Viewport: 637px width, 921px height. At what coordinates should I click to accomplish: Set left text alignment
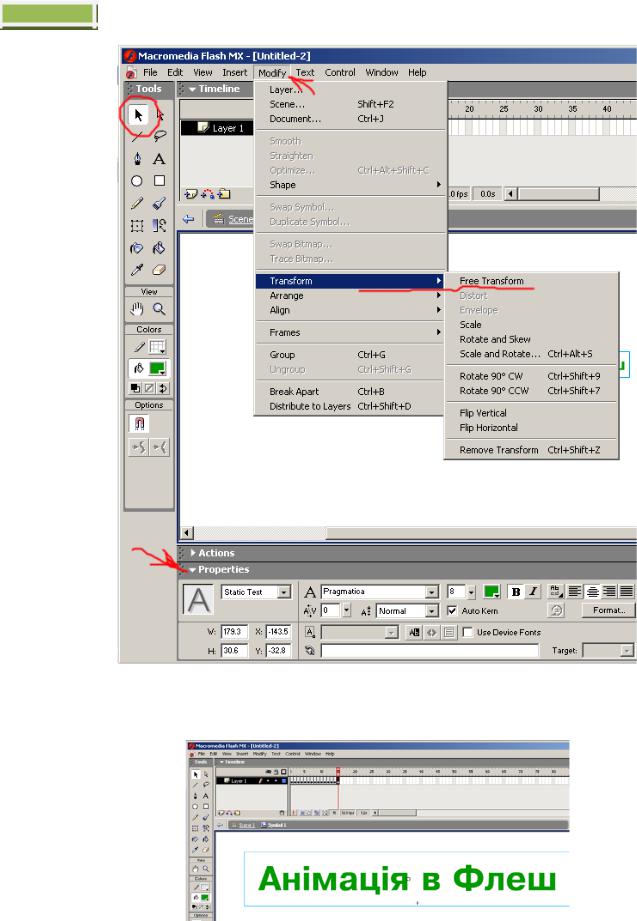[x=575, y=591]
